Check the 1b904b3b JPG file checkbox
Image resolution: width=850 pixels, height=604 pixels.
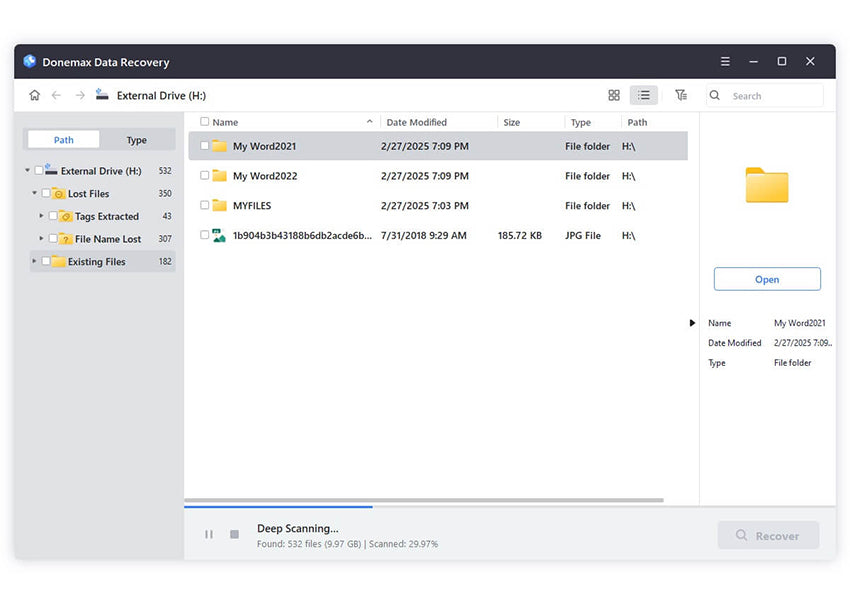coord(204,235)
